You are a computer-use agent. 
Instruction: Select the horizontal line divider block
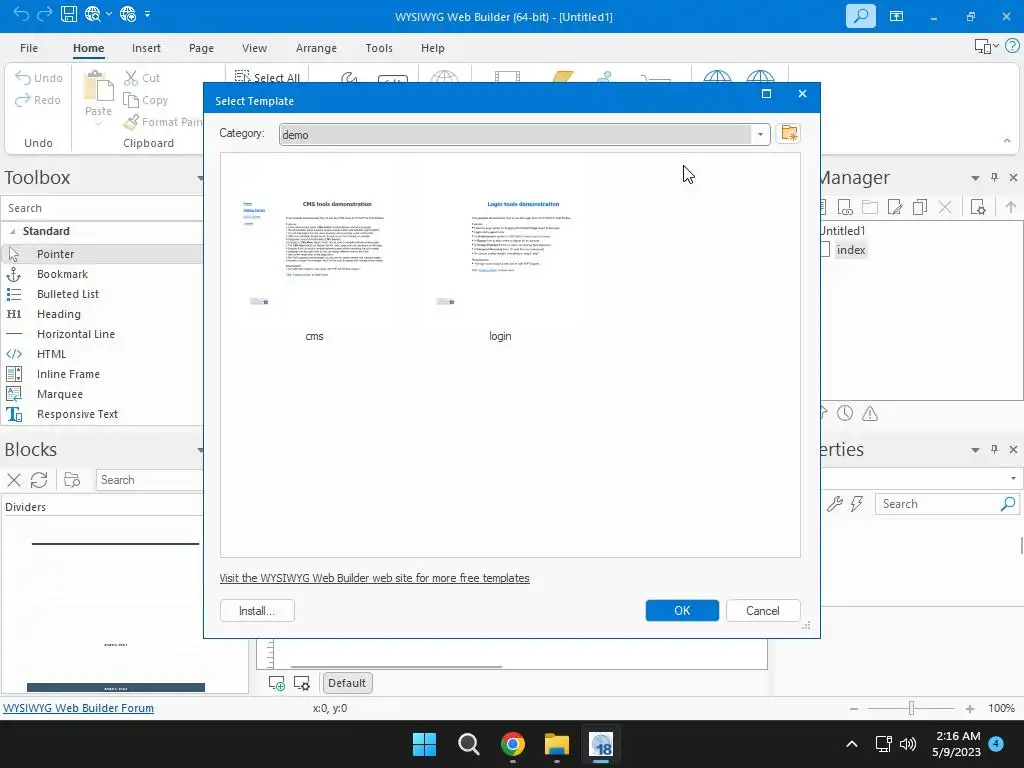[115, 543]
